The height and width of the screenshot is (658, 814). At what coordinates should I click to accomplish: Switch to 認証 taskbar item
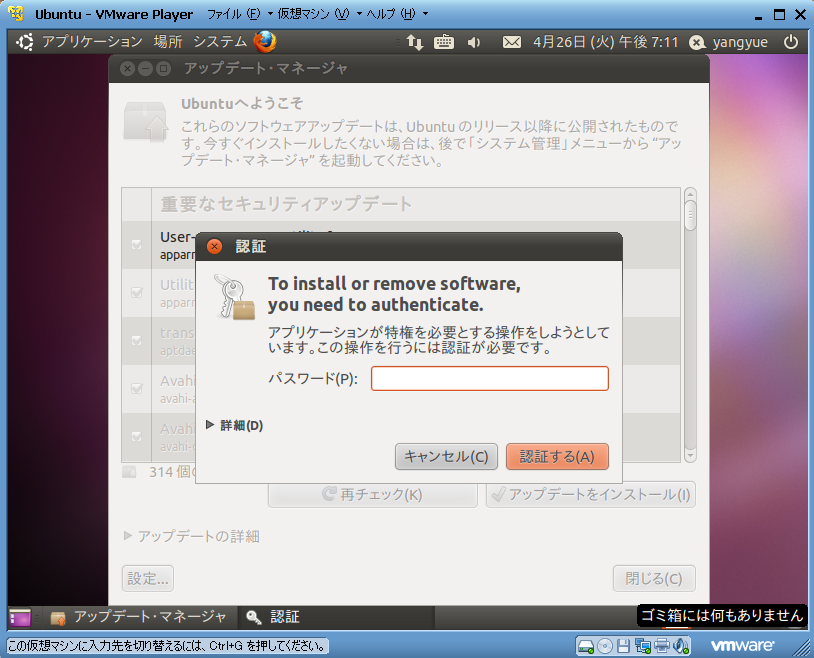pos(336,617)
